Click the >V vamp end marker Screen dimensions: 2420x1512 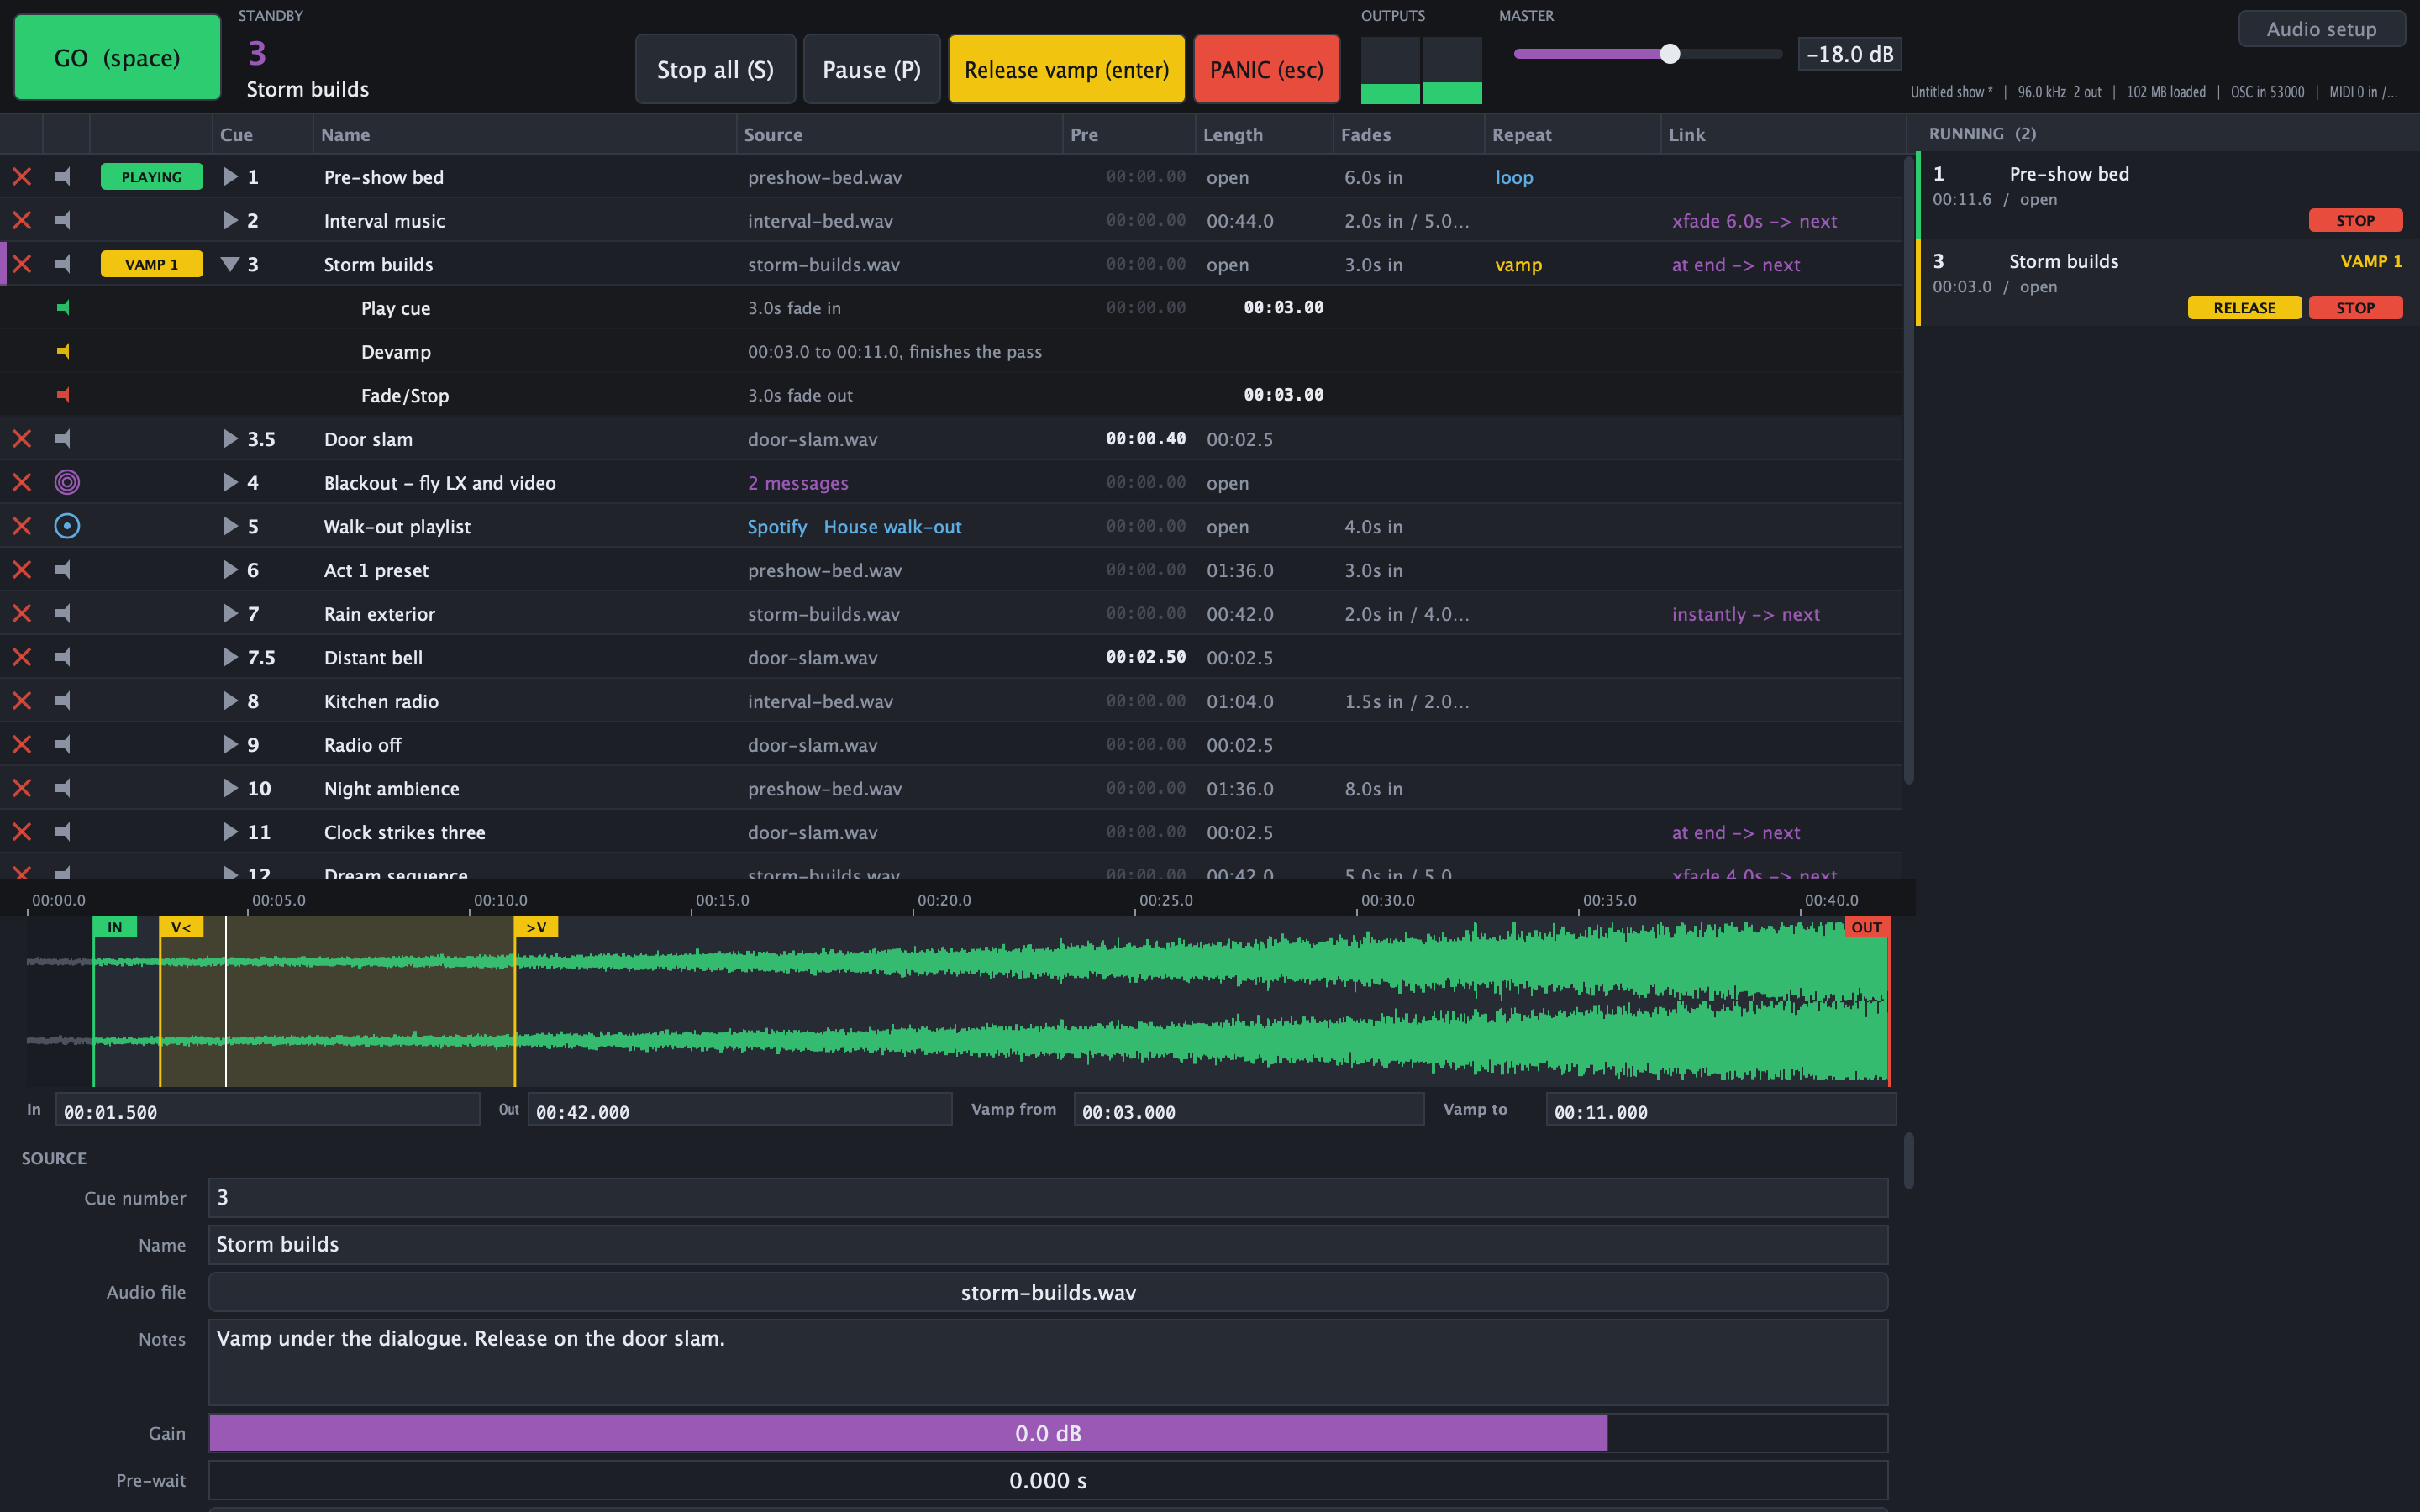tap(536, 927)
